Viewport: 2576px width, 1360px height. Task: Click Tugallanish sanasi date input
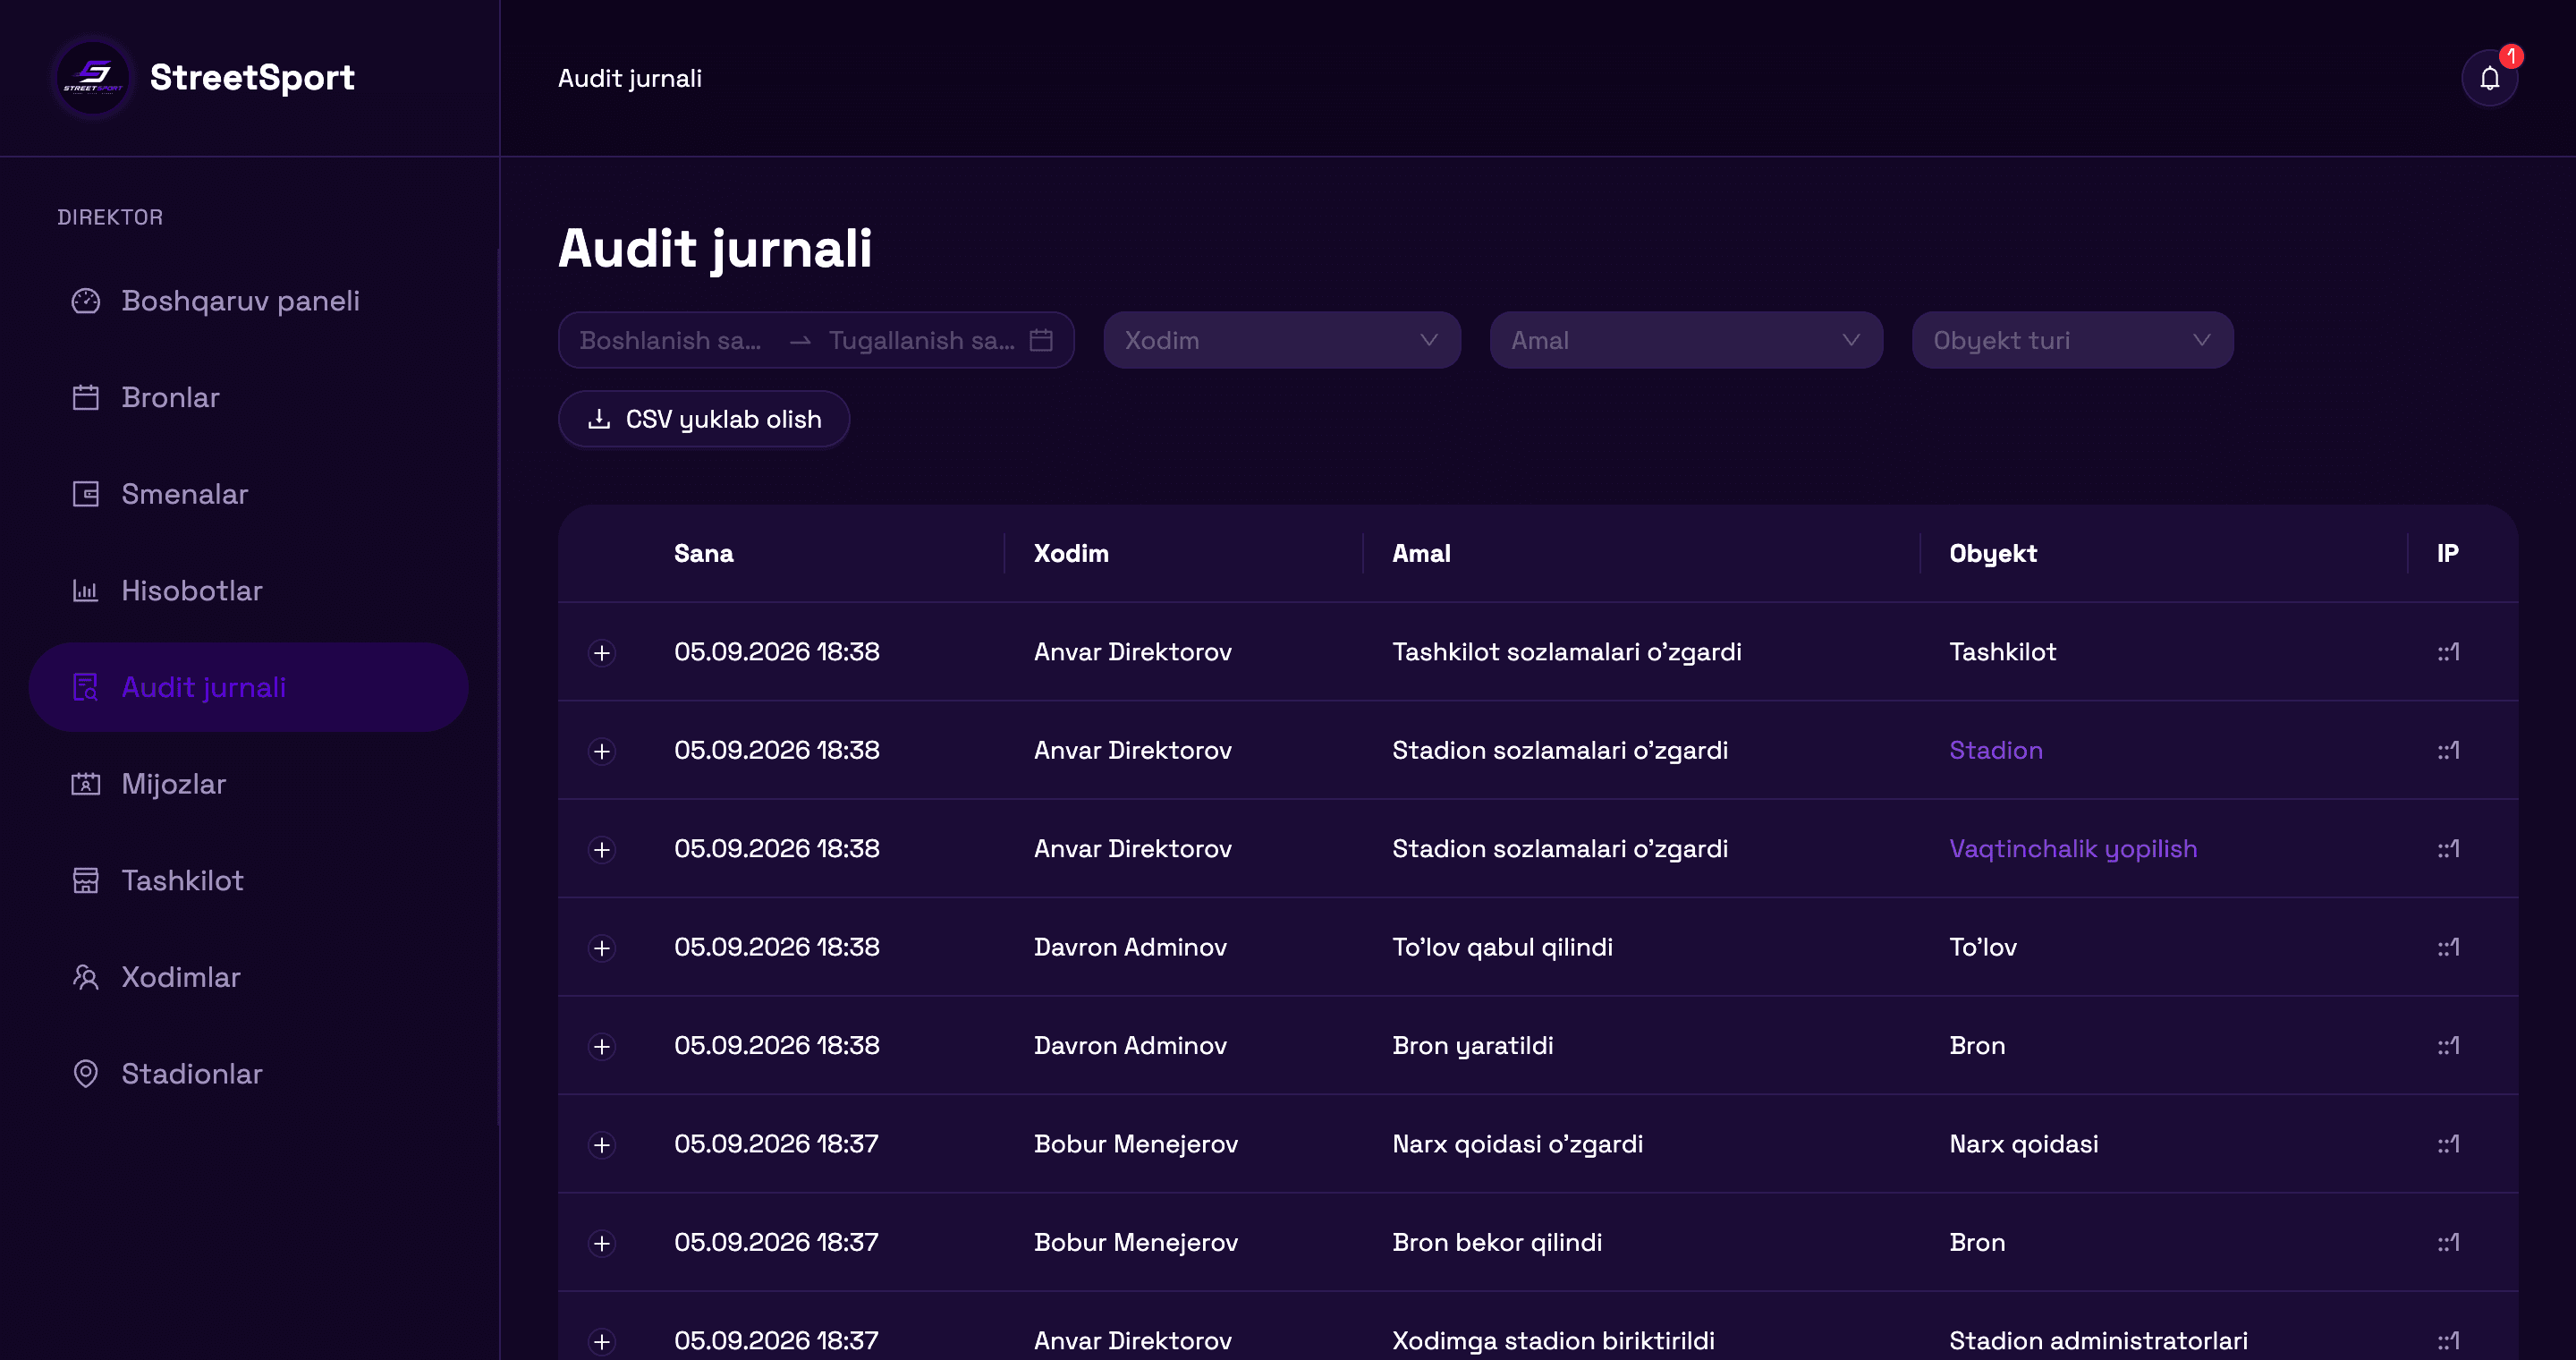[x=921, y=340]
